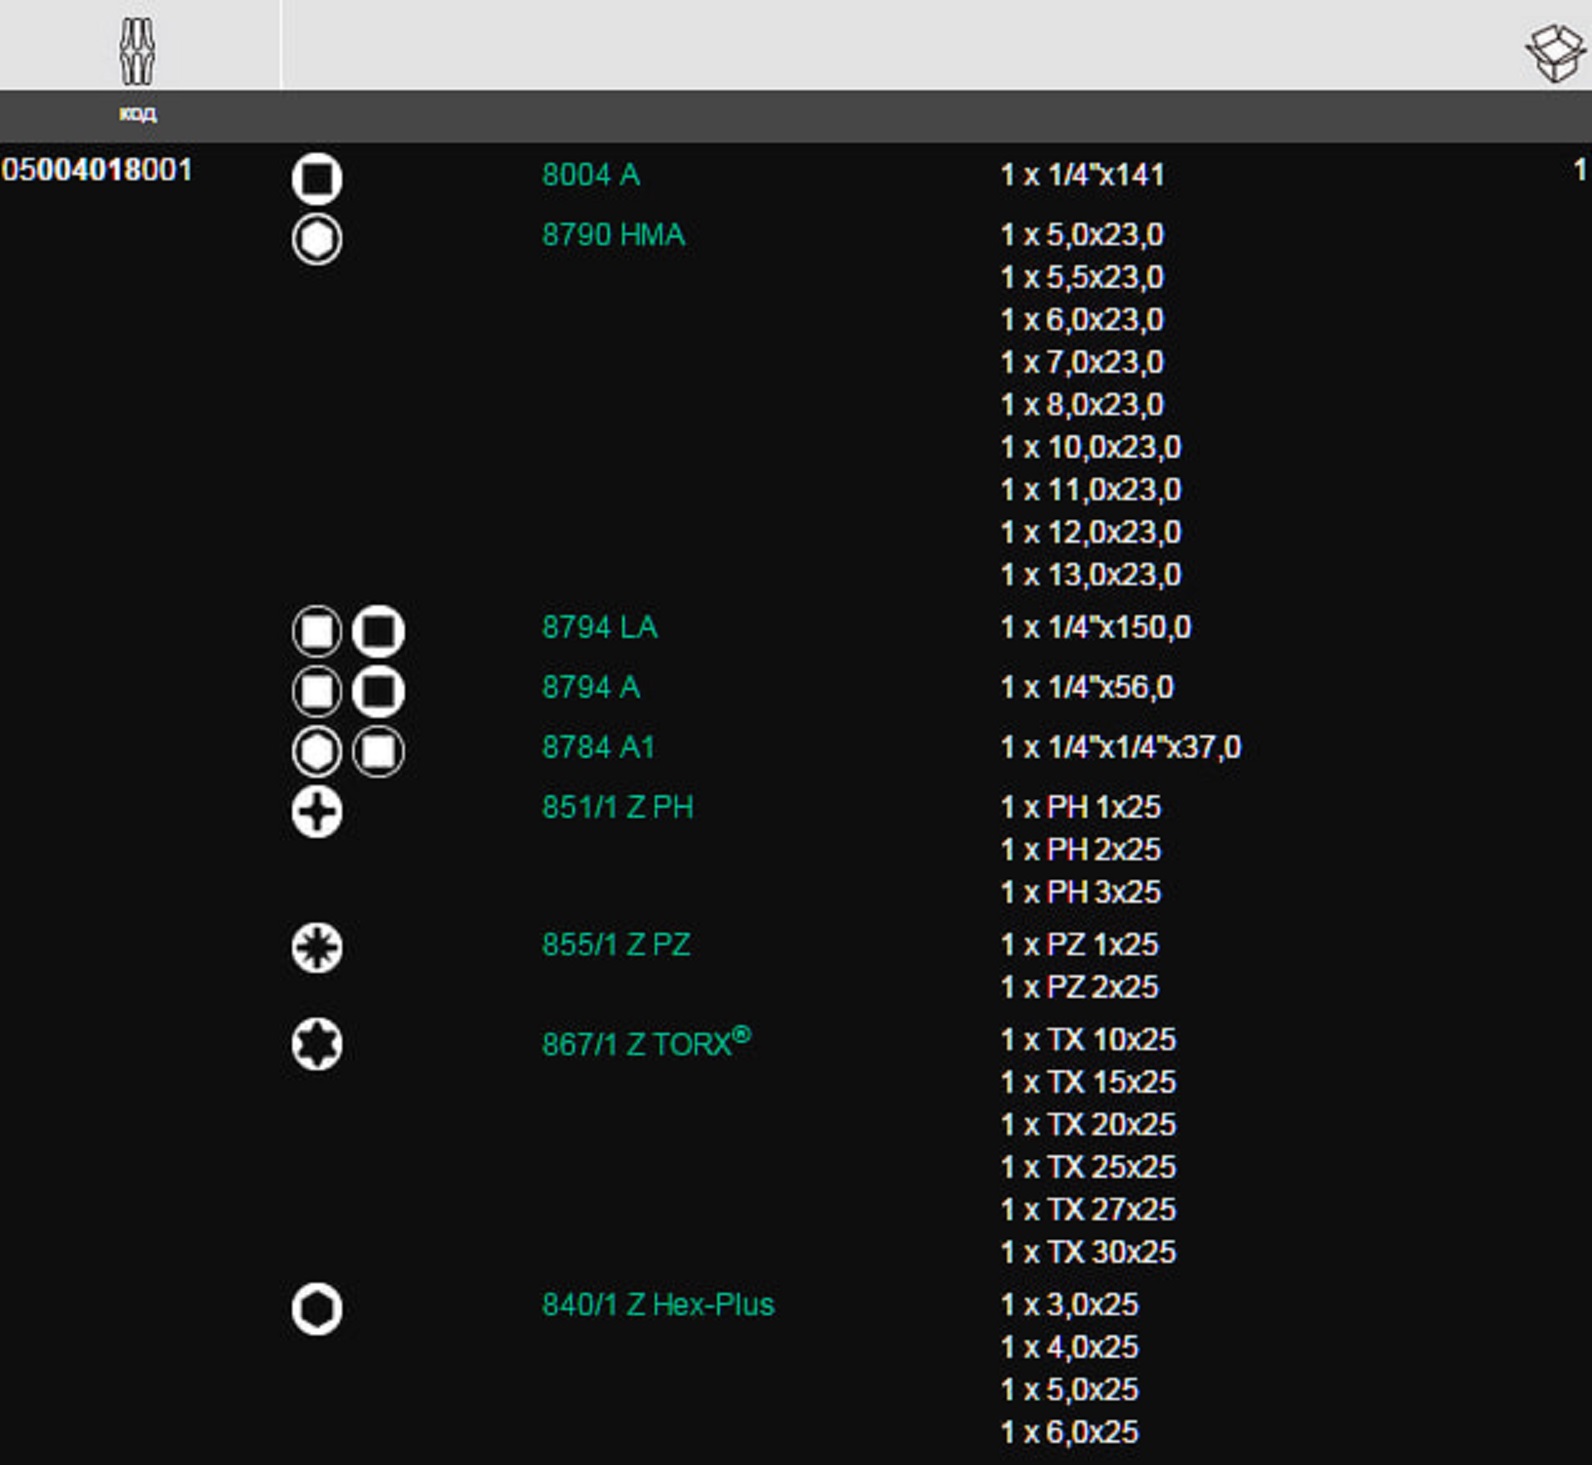The height and width of the screenshot is (1465, 1592).
Task: Select the text 1 x 3,0x25
Action: [1070, 1305]
